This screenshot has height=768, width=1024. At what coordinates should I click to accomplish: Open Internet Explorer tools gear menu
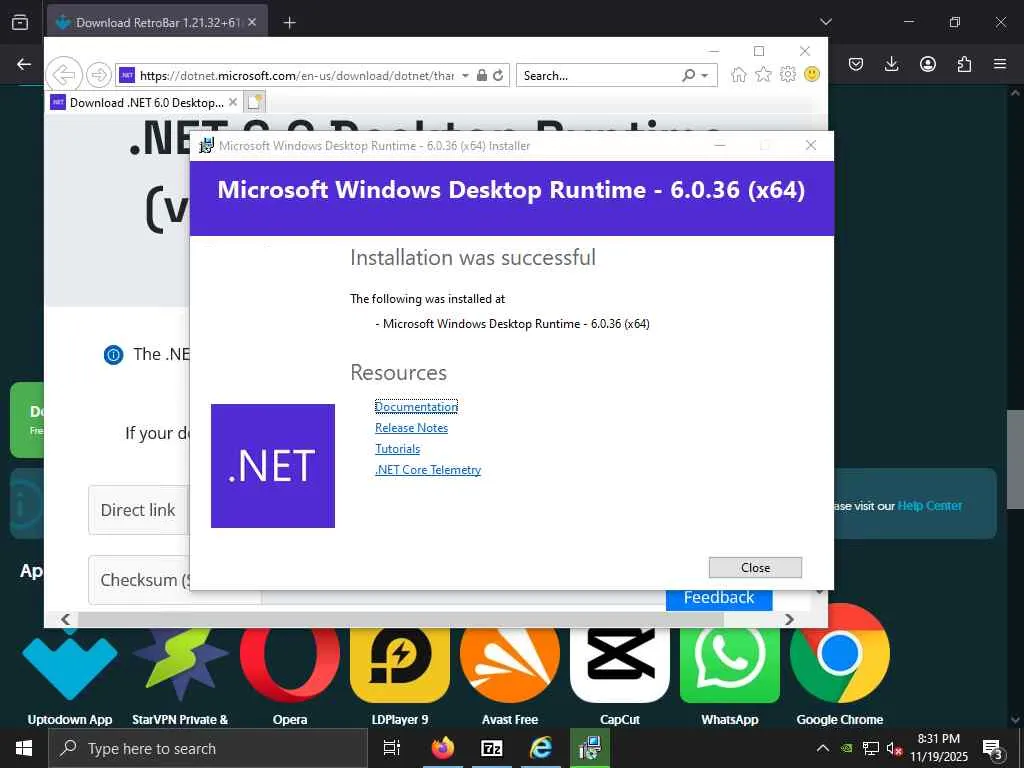(788, 74)
